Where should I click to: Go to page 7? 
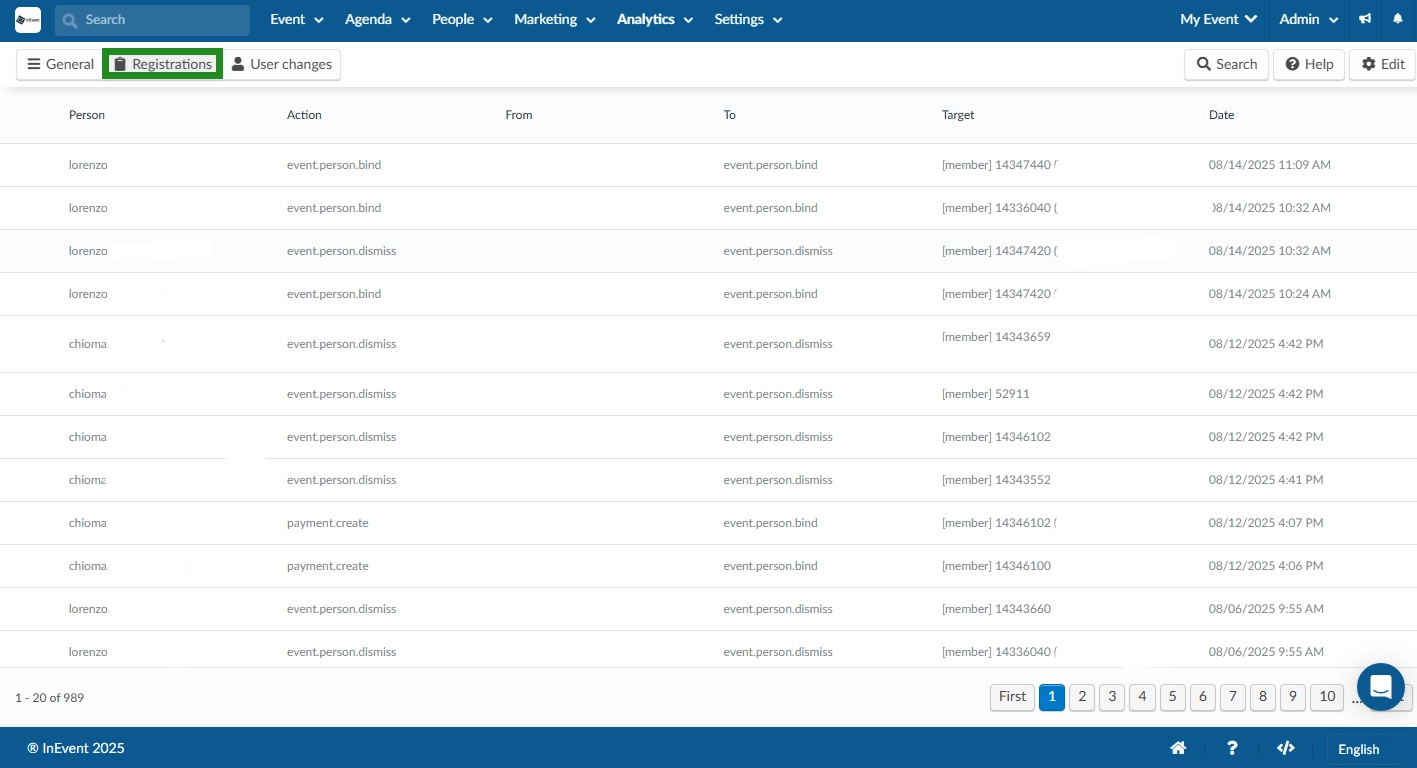click(x=1233, y=697)
